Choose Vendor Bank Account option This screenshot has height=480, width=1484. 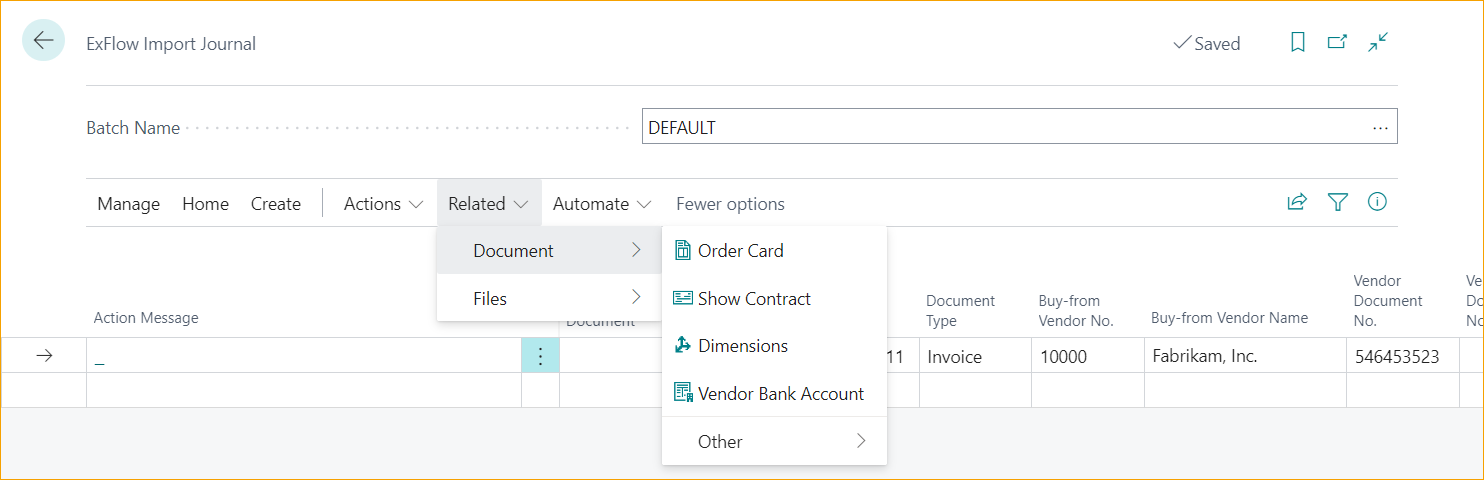(x=780, y=394)
